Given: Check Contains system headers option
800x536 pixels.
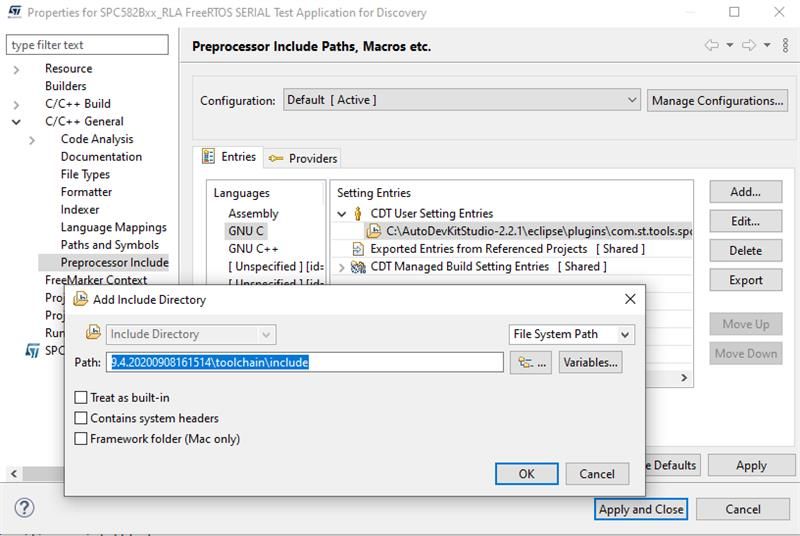Looking at the screenshot, I should tap(82, 418).
